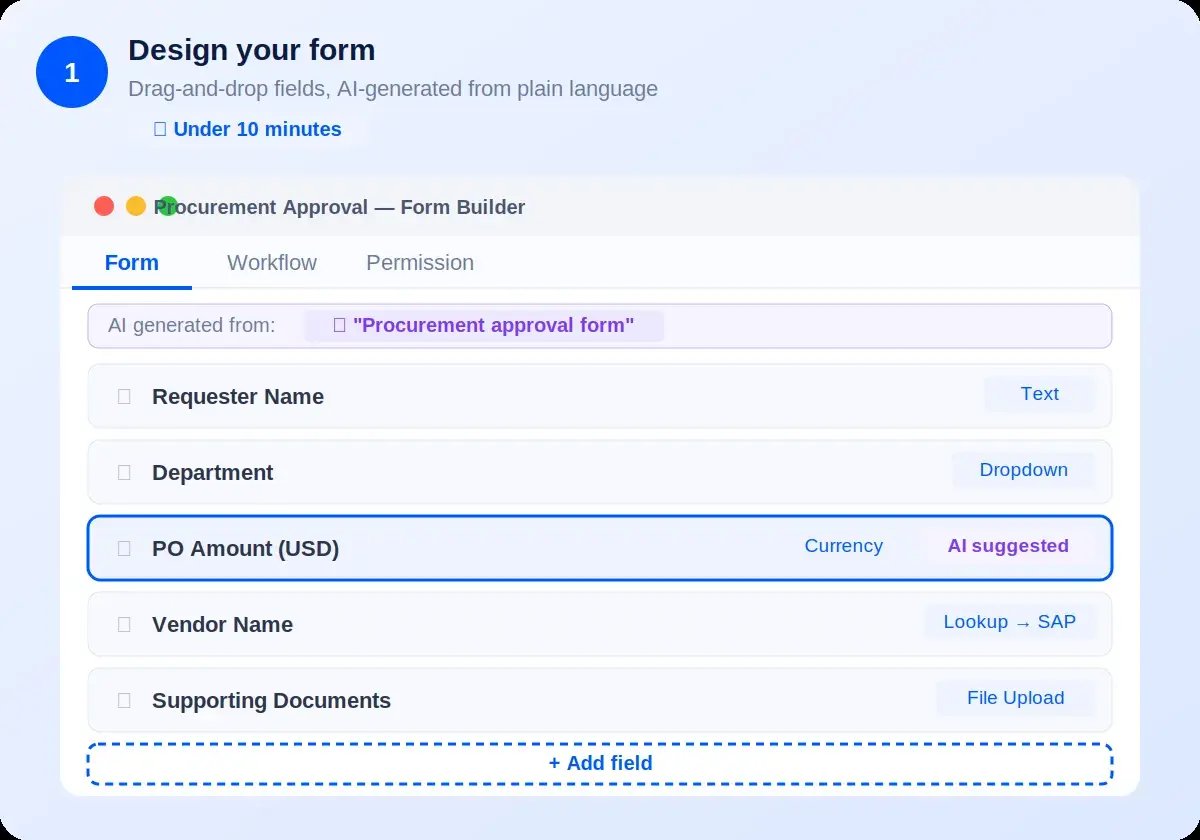1200x840 pixels.
Task: Click the AI sparkle icon in prompt chip
Action: click(x=339, y=326)
